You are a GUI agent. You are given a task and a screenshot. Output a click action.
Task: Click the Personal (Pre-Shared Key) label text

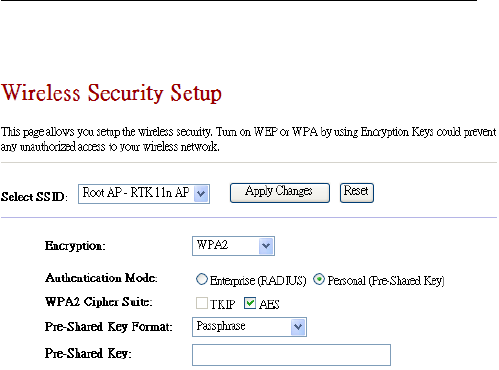click(x=386, y=281)
